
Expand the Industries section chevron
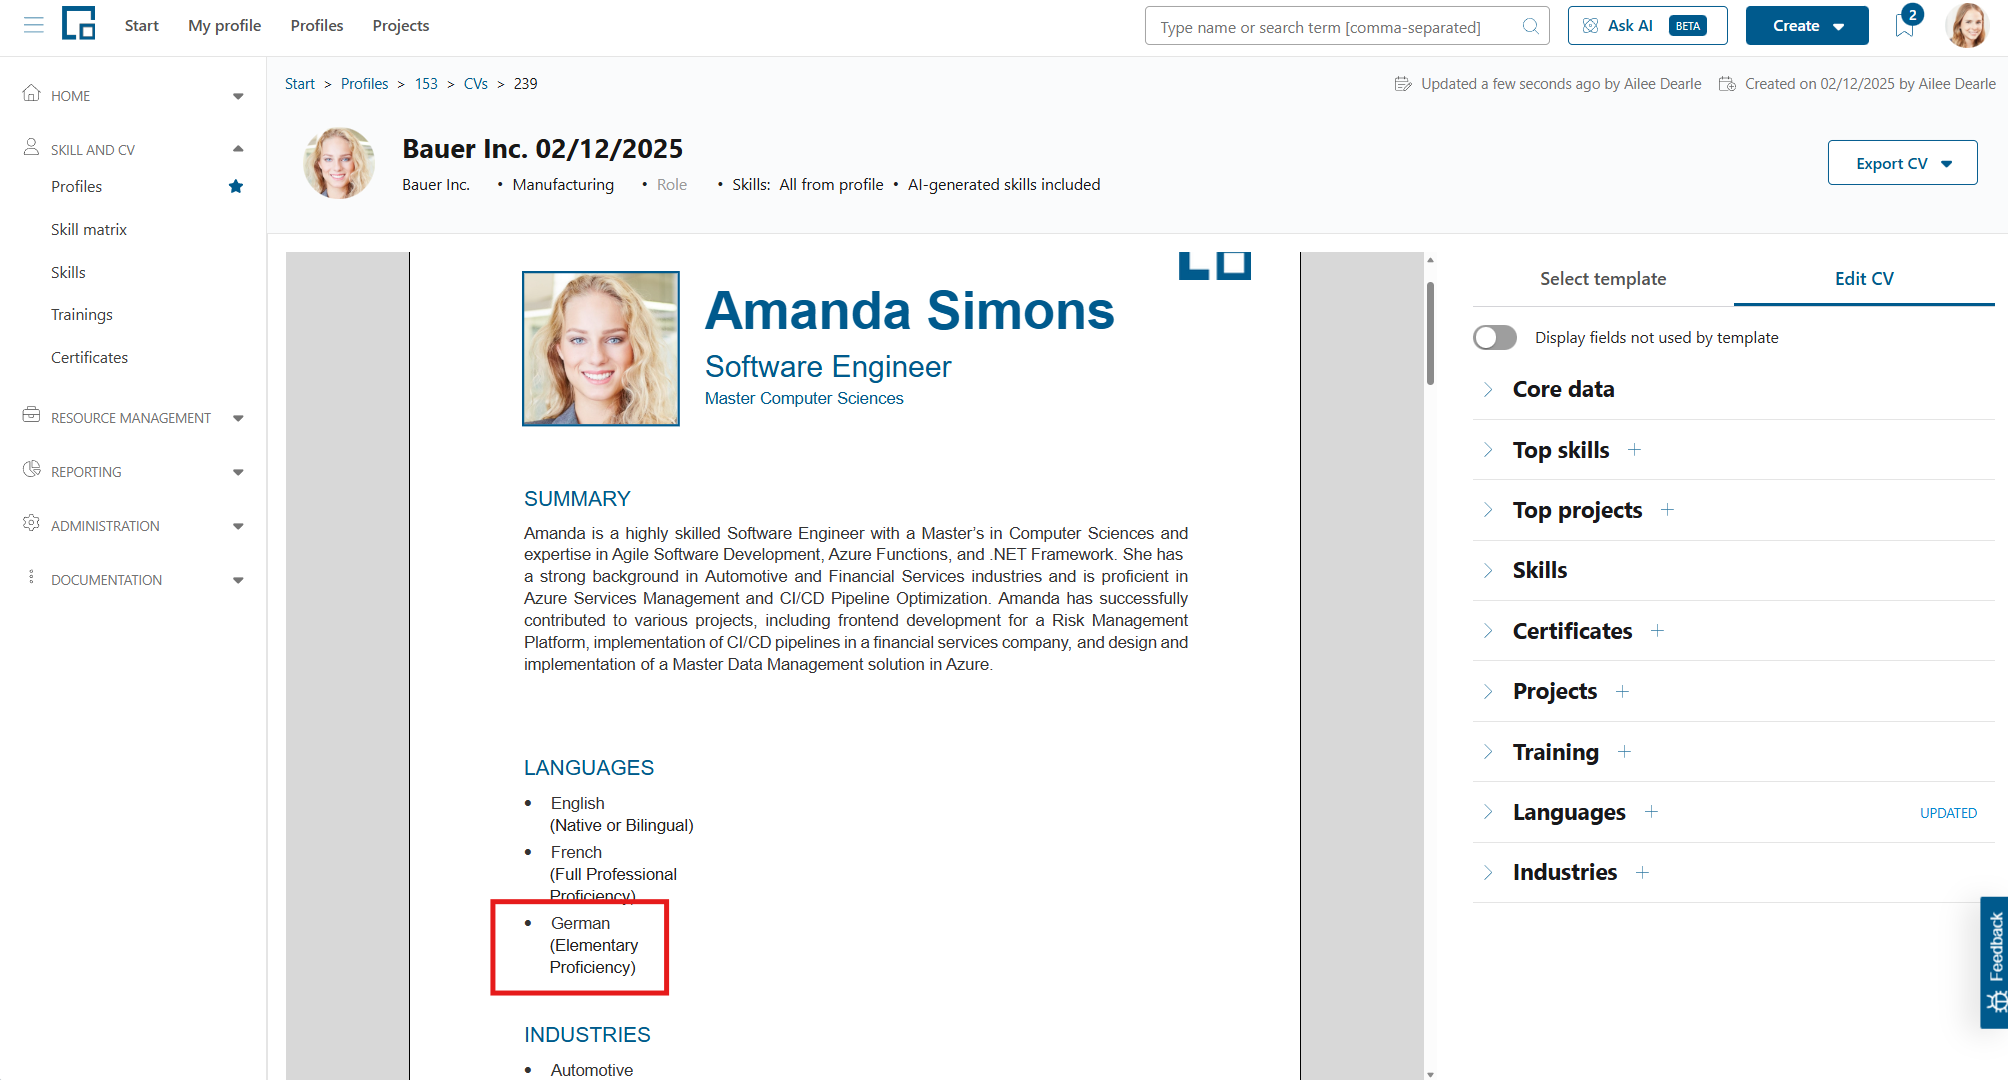coord(1488,873)
